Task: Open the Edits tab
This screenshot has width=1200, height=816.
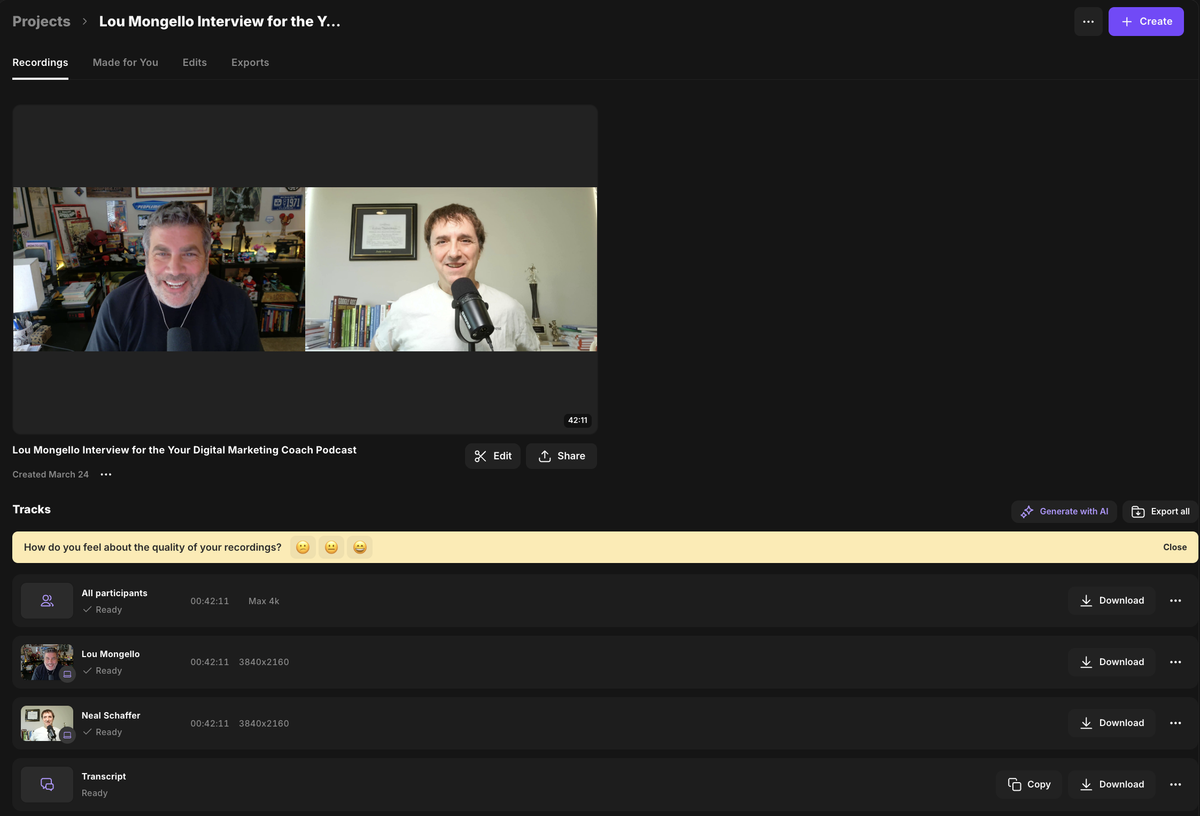Action: click(x=194, y=62)
